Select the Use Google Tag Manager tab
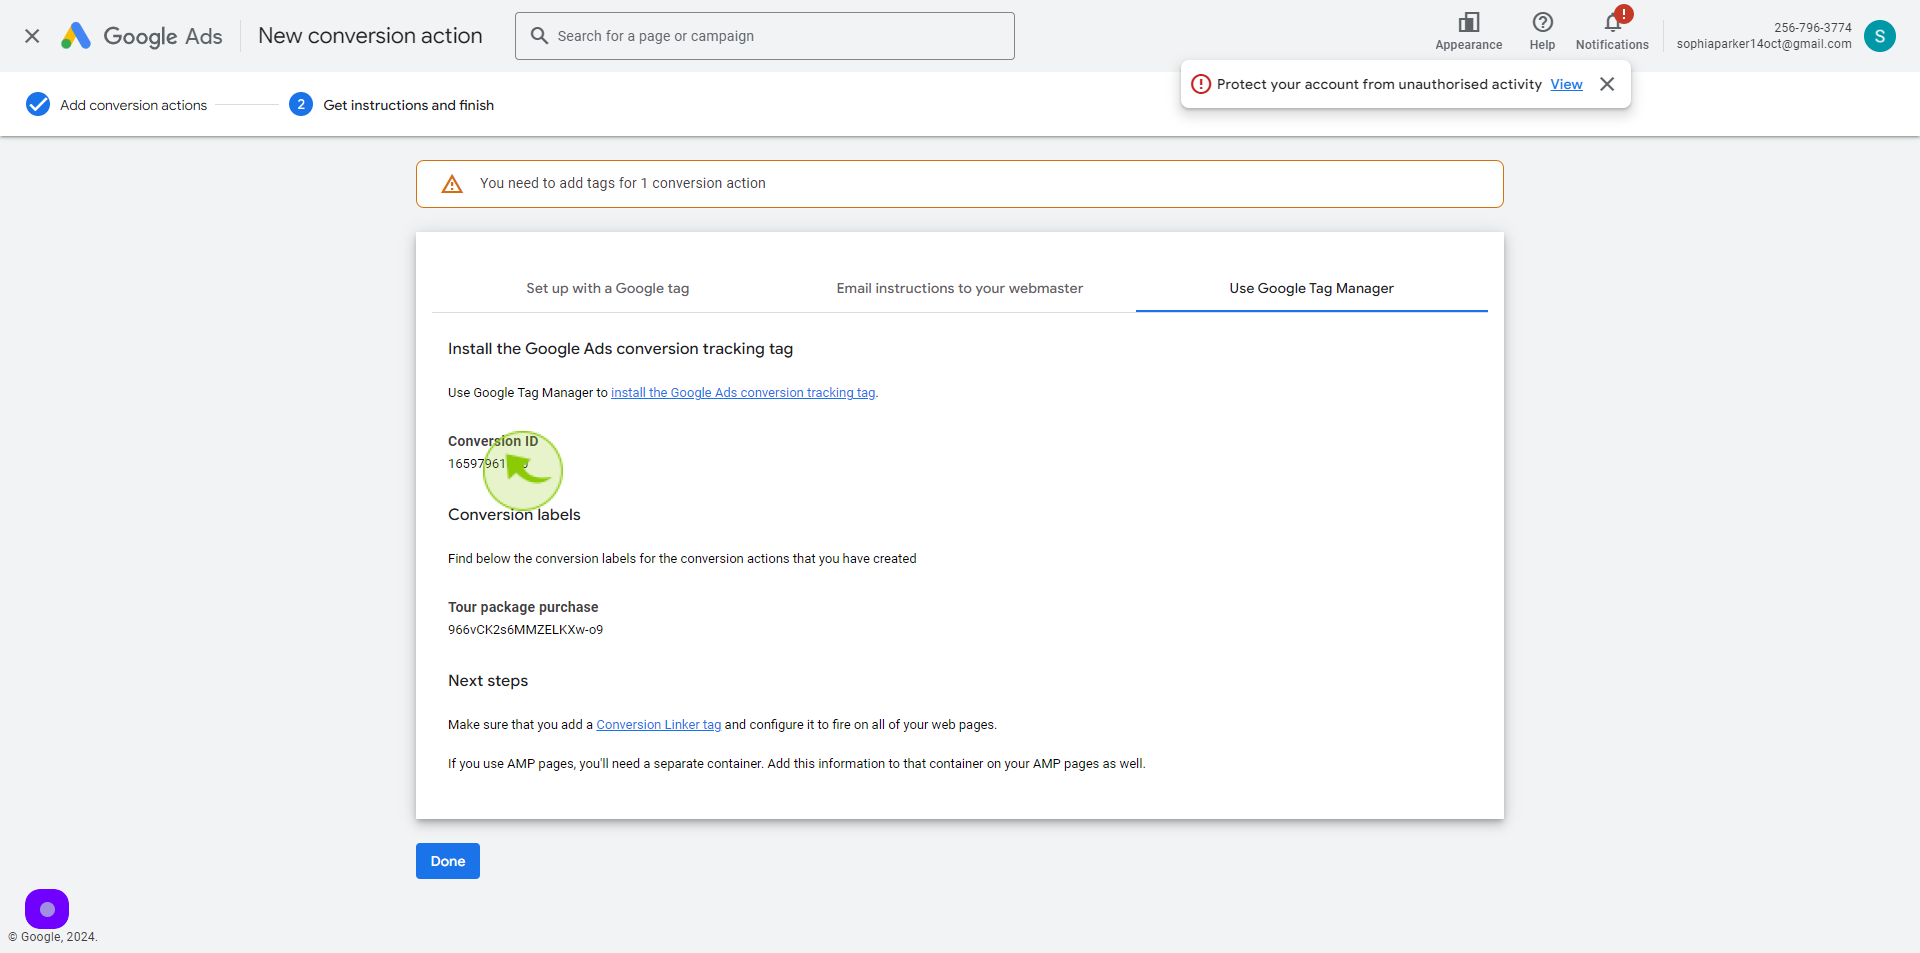Viewport: 1920px width, 953px height. pyautogui.click(x=1312, y=288)
